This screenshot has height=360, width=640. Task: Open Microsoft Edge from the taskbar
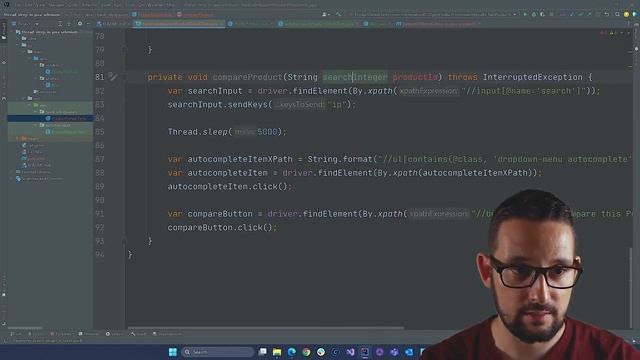pyautogui.click(x=292, y=352)
